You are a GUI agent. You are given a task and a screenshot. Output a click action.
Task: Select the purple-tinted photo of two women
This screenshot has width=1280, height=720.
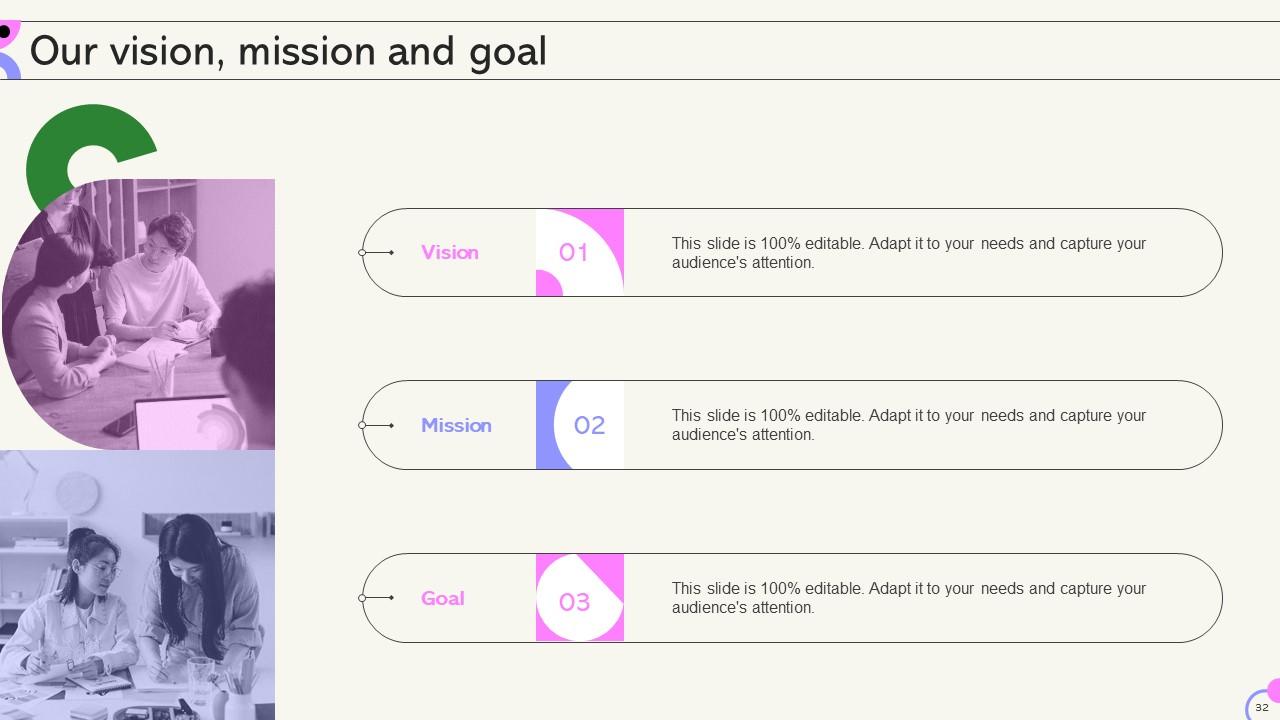pyautogui.click(x=137, y=585)
